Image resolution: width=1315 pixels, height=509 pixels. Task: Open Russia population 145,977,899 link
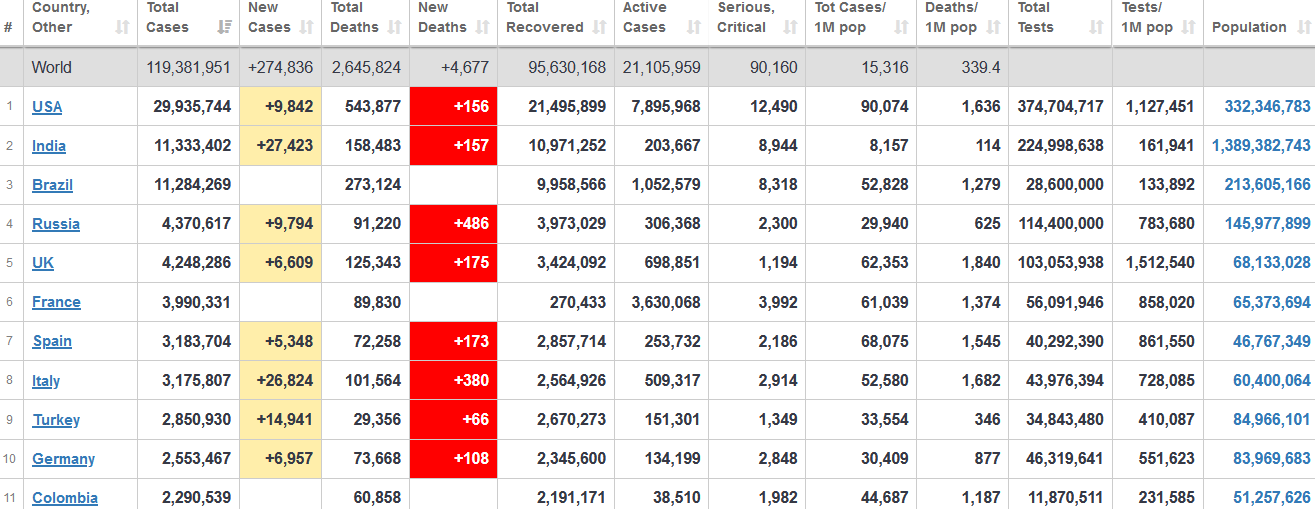tap(1267, 224)
